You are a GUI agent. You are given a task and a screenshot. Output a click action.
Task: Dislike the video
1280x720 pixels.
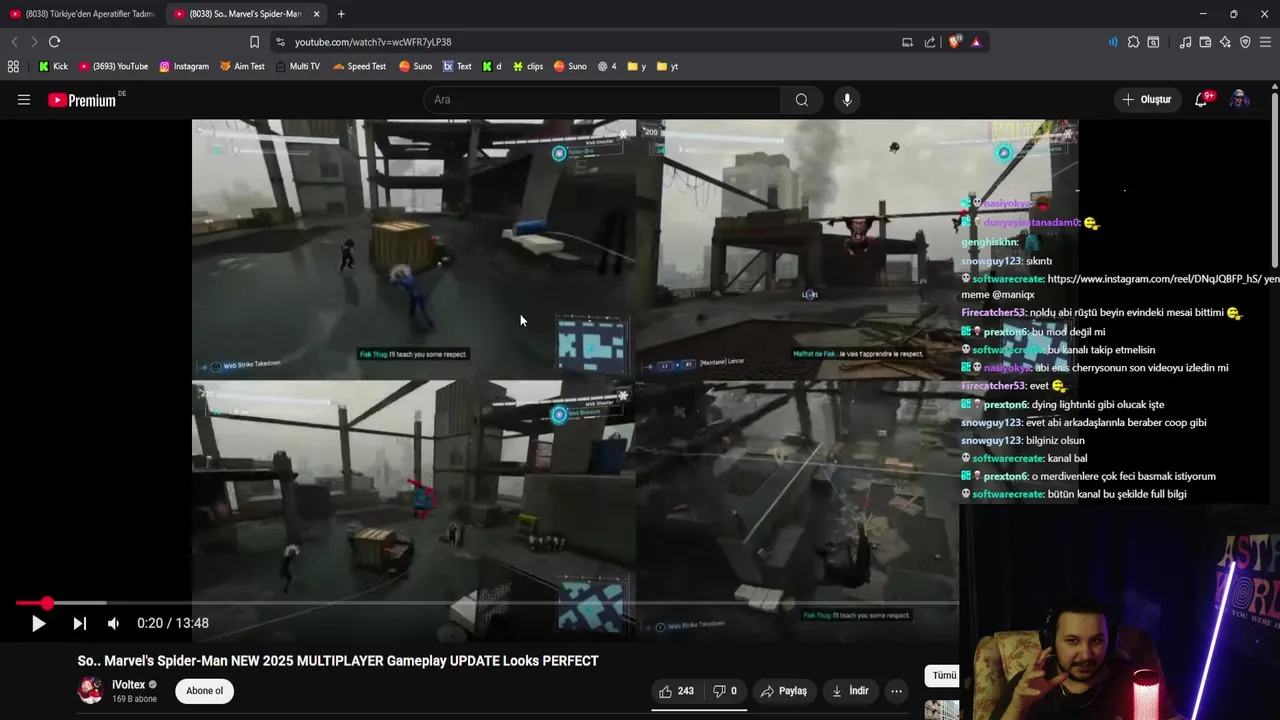click(x=725, y=691)
